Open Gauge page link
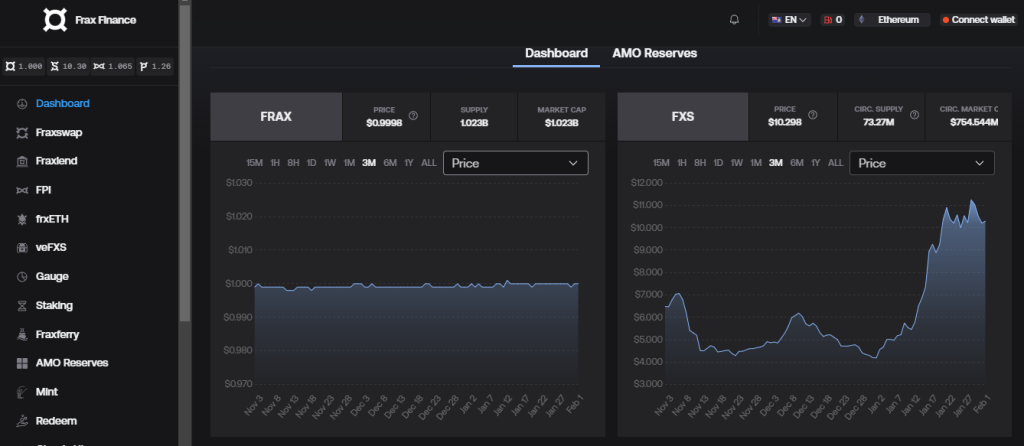 [52, 277]
